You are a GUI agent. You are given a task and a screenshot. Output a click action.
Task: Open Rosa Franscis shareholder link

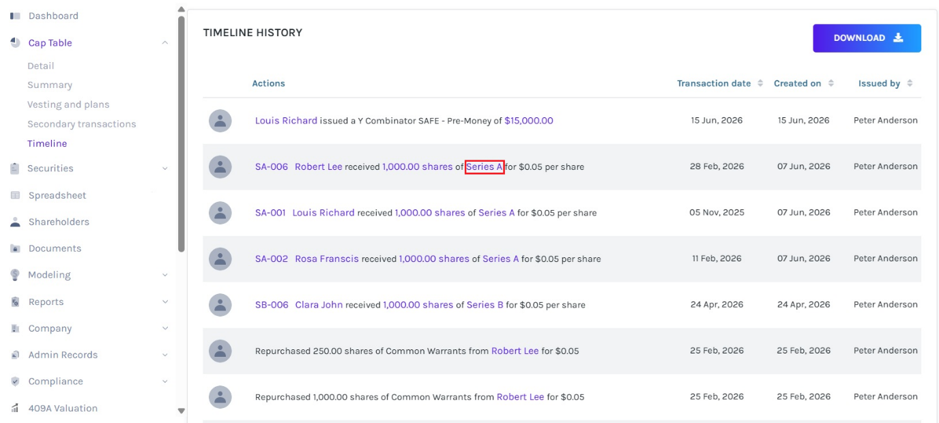pyautogui.click(x=327, y=259)
